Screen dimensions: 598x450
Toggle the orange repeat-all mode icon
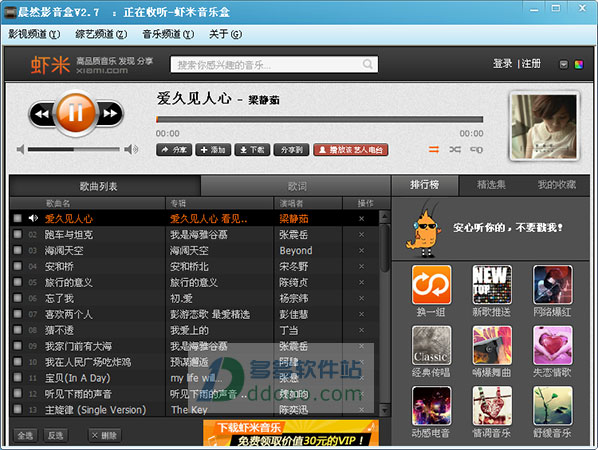pyautogui.click(x=434, y=149)
